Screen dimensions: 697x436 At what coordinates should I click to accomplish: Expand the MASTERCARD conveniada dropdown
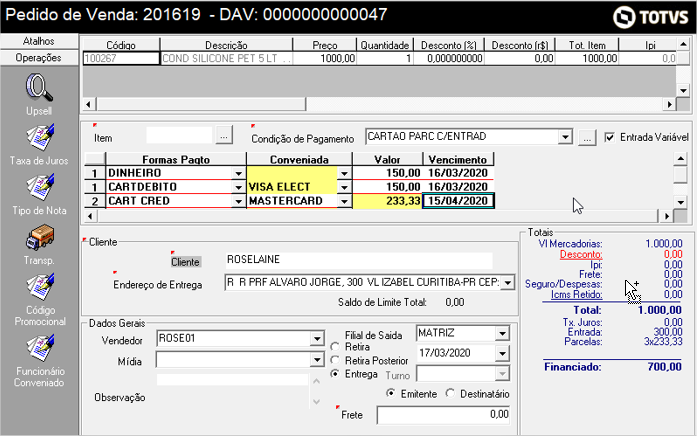pos(344,201)
